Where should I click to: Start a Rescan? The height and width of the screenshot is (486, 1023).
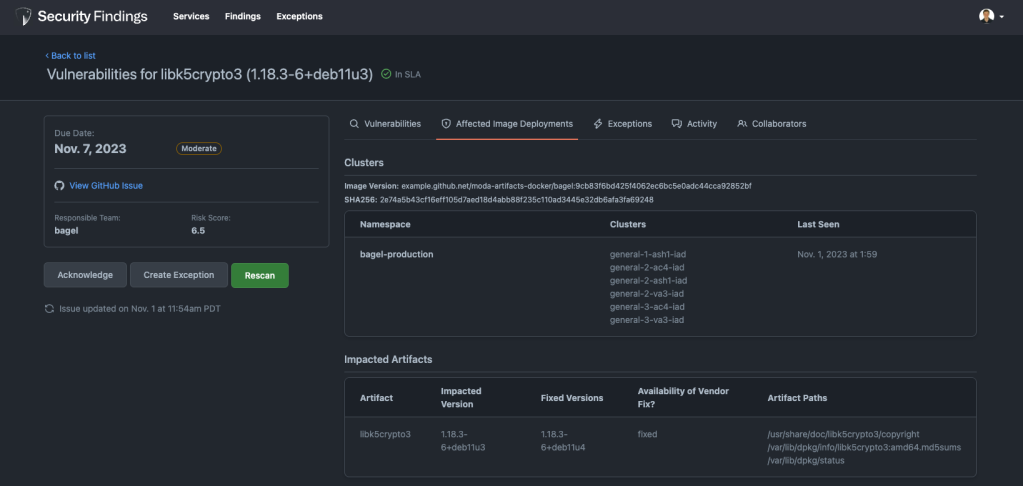260,275
